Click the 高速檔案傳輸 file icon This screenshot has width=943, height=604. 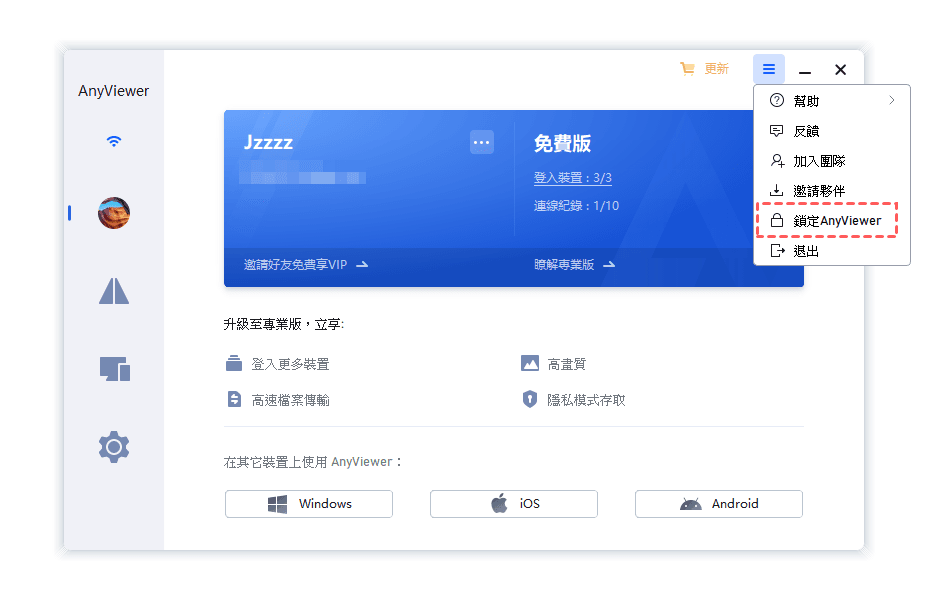pos(235,399)
